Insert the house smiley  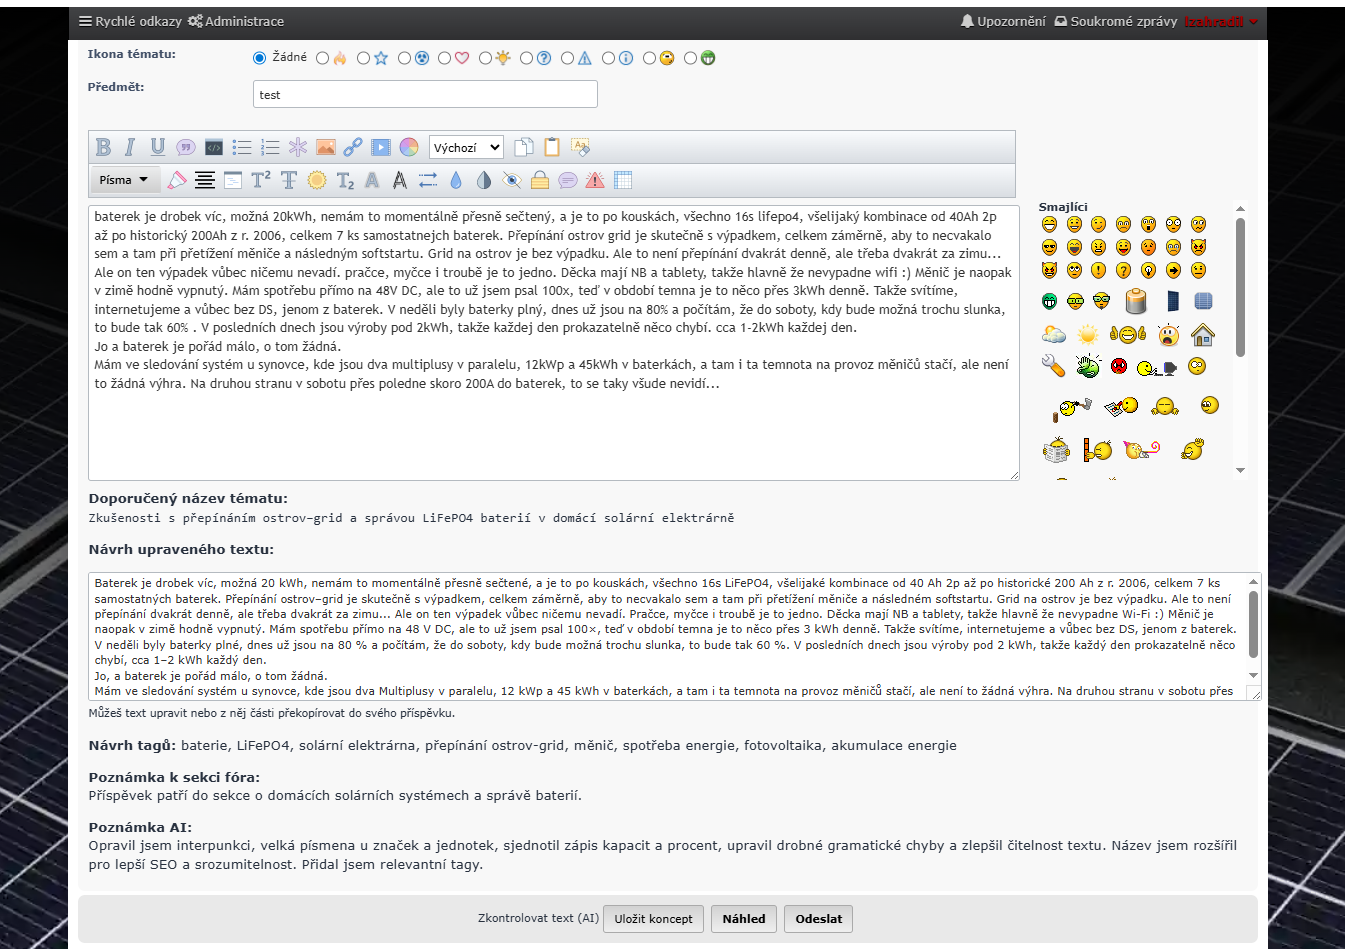coord(1203,334)
